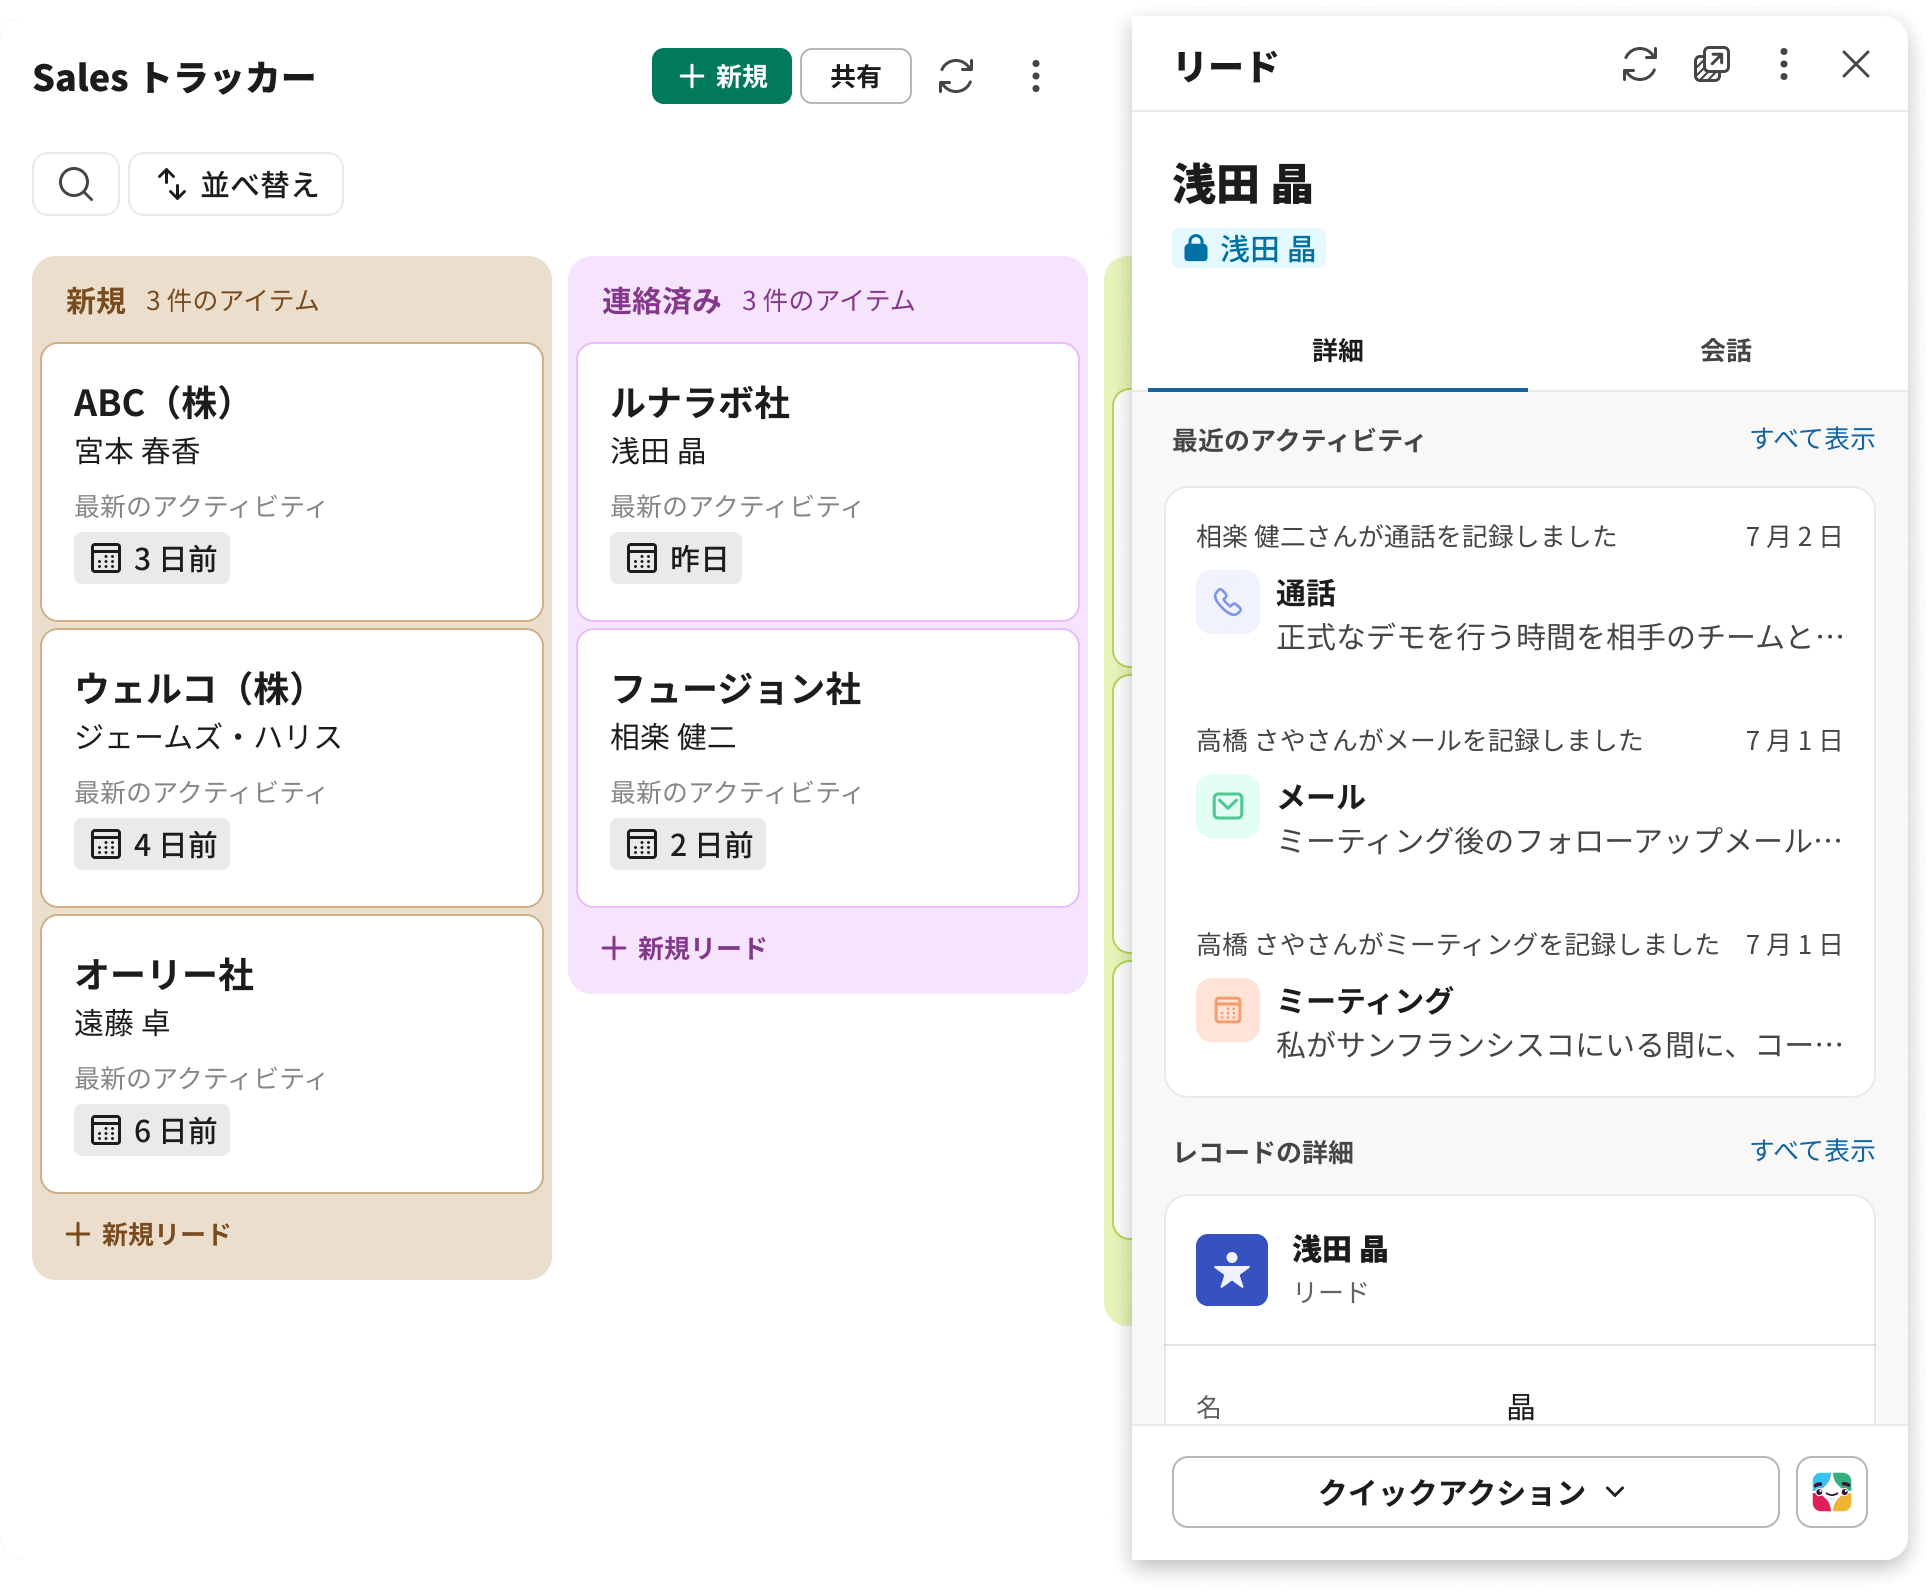Open the colorful Slack AI assistant icon
Screen dimensions: 1932x1592
(1832, 1492)
